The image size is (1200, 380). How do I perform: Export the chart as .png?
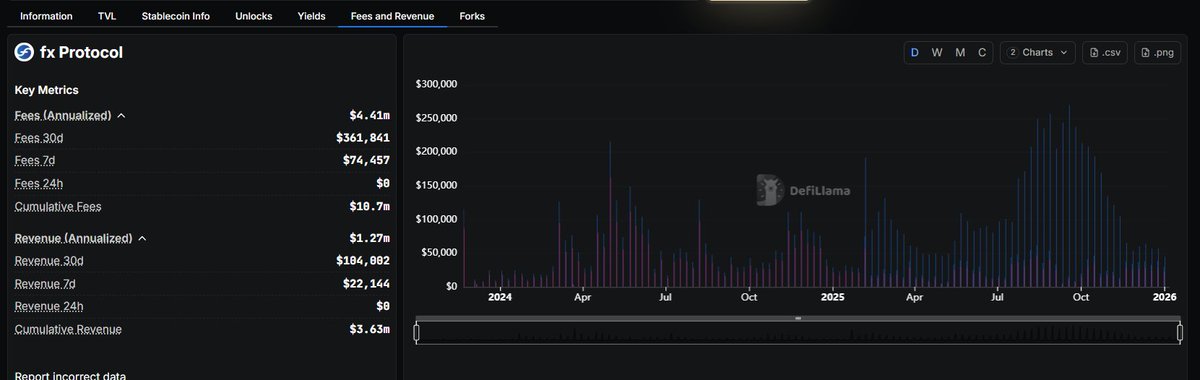tap(1157, 52)
